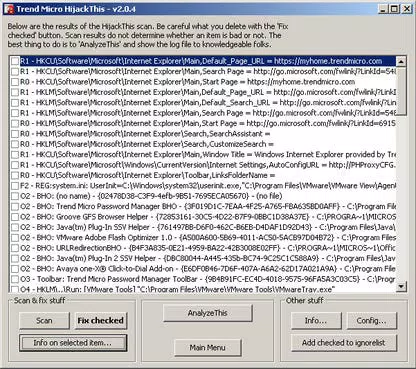Tick the checkbox for HKLM SearchAssistant entry
The image size is (416, 369).
(15, 134)
